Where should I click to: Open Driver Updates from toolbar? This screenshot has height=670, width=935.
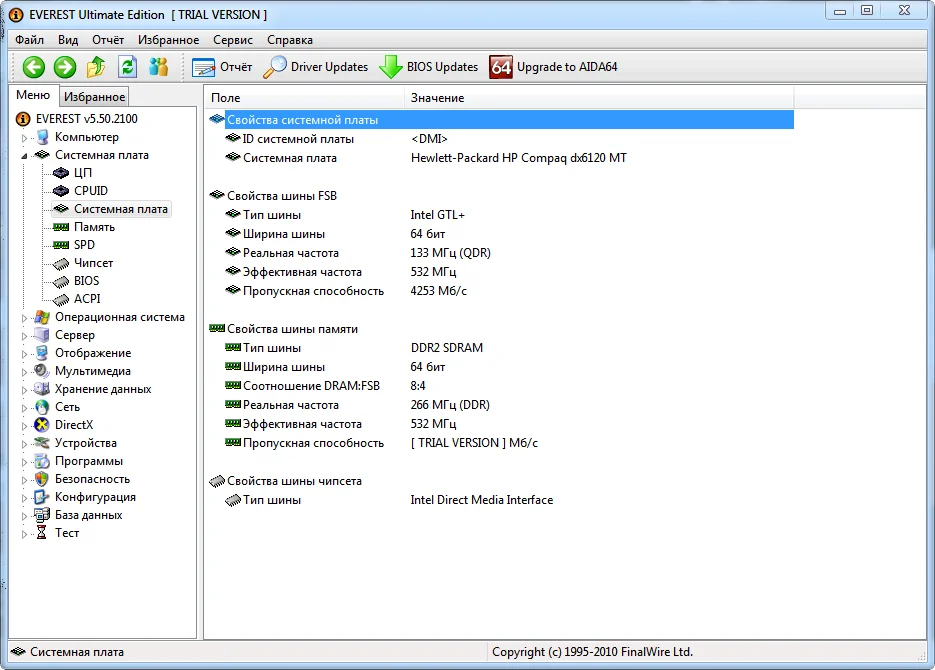(x=316, y=67)
